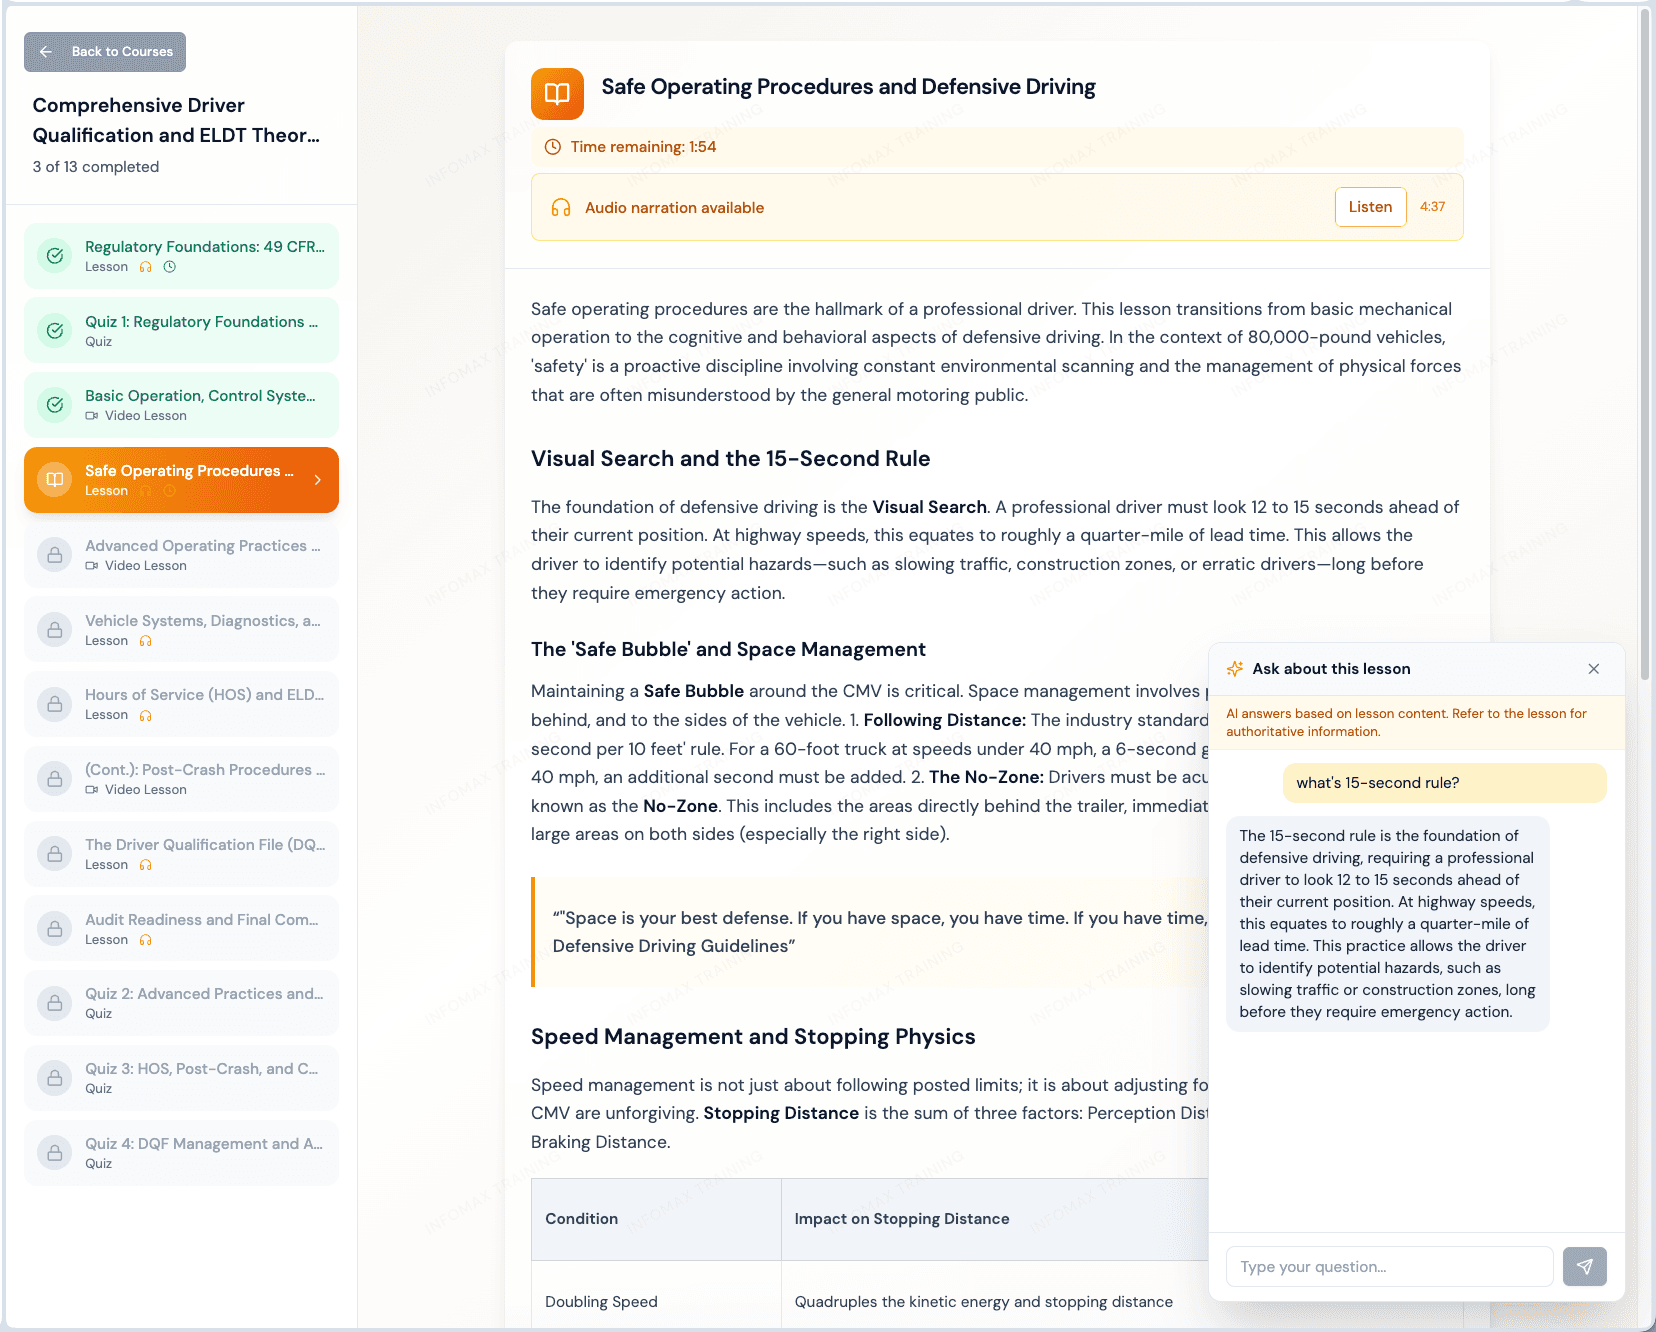Click the headphones audio narration icon
This screenshot has width=1656, height=1332.
[561, 208]
